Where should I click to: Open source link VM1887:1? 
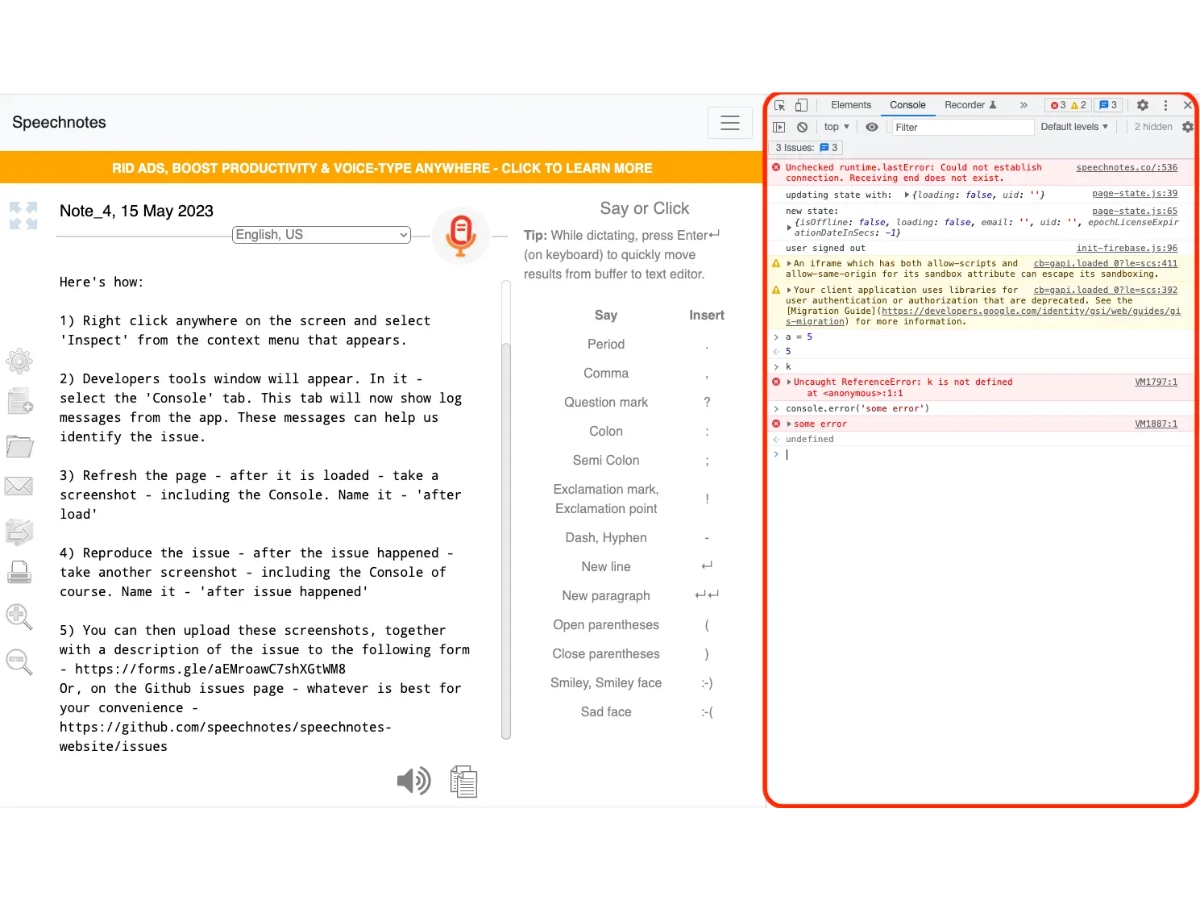click(1156, 424)
